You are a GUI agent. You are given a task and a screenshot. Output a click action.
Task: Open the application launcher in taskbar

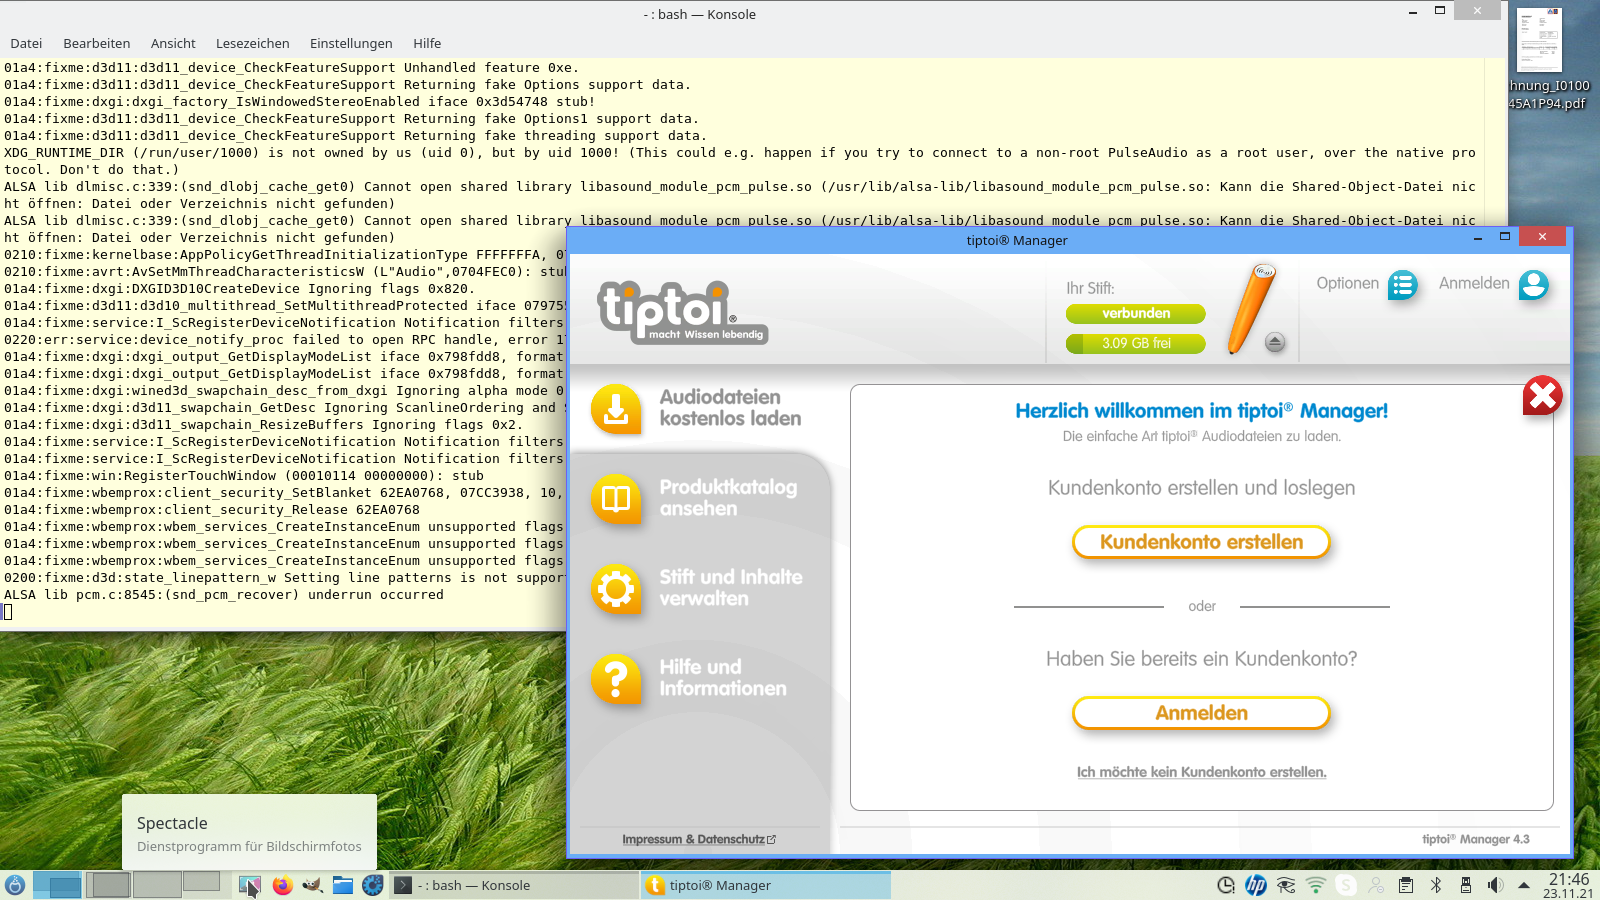point(15,885)
